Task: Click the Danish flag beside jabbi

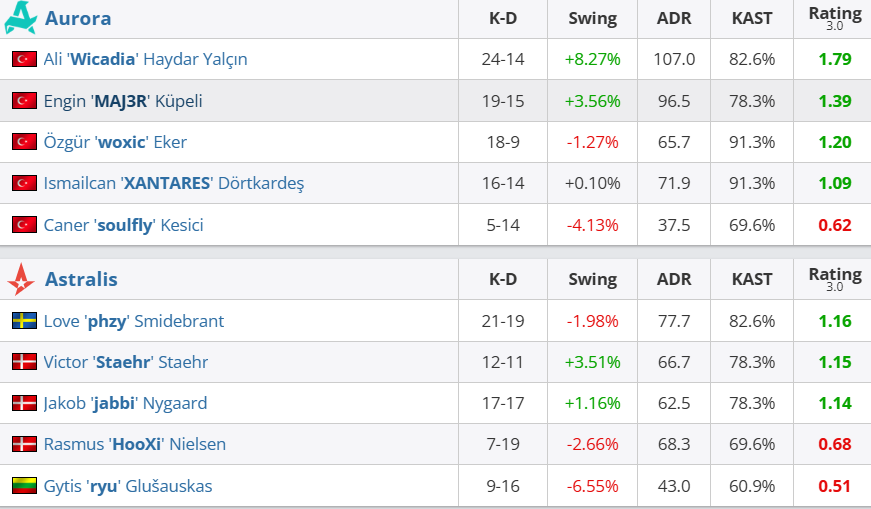Action: 24,403
